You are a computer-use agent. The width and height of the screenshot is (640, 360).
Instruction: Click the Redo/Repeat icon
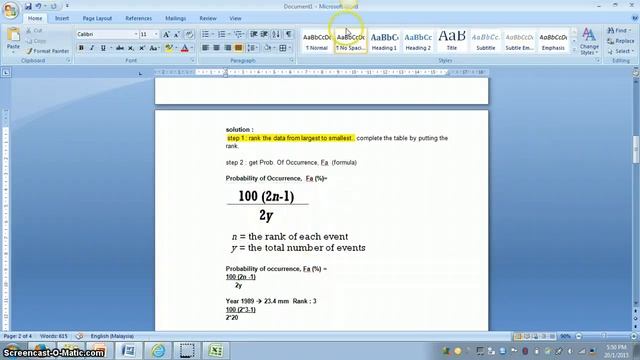[53, 6]
